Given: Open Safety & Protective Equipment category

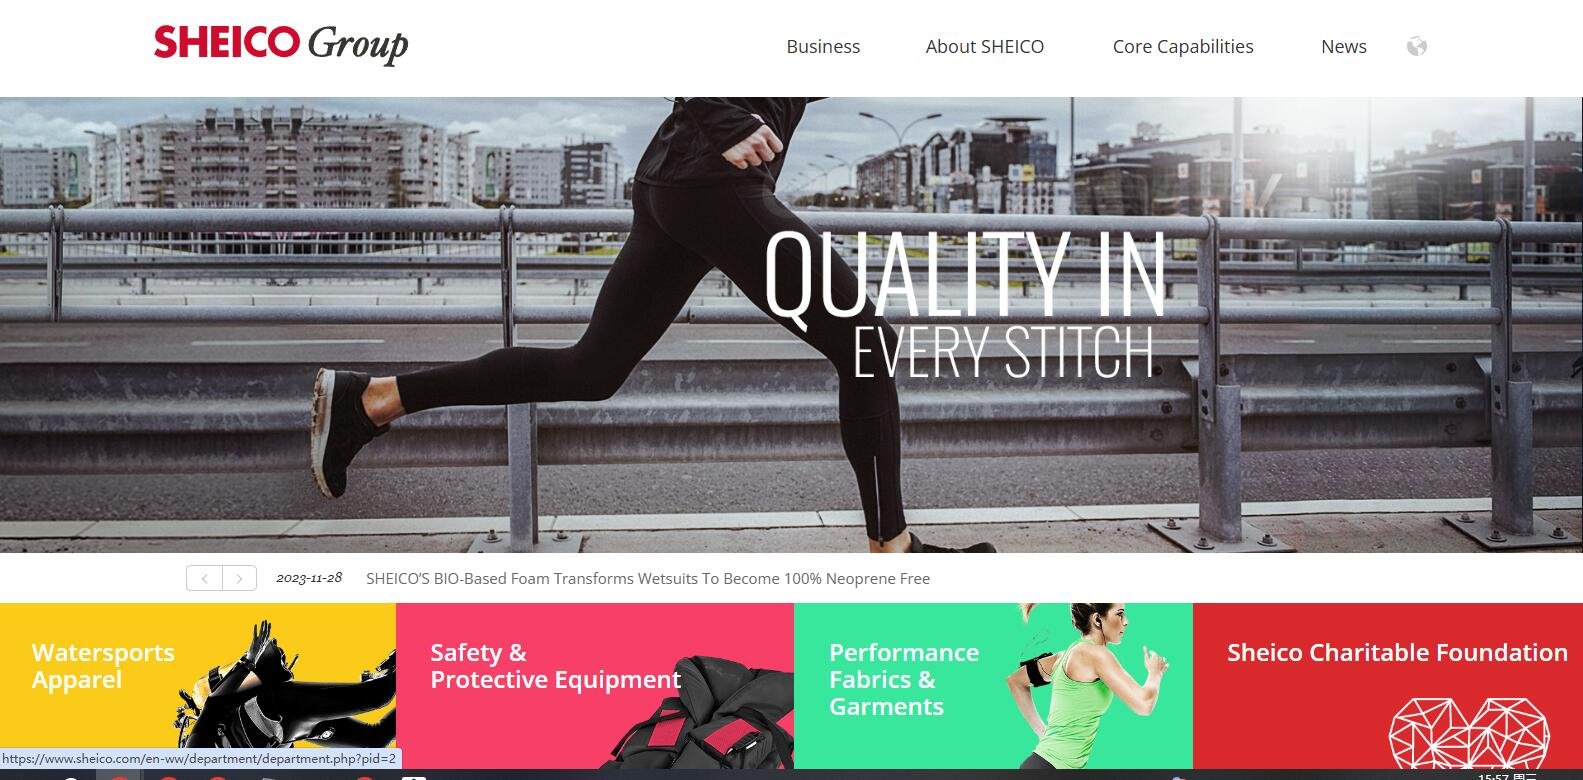Looking at the screenshot, I should 555,666.
